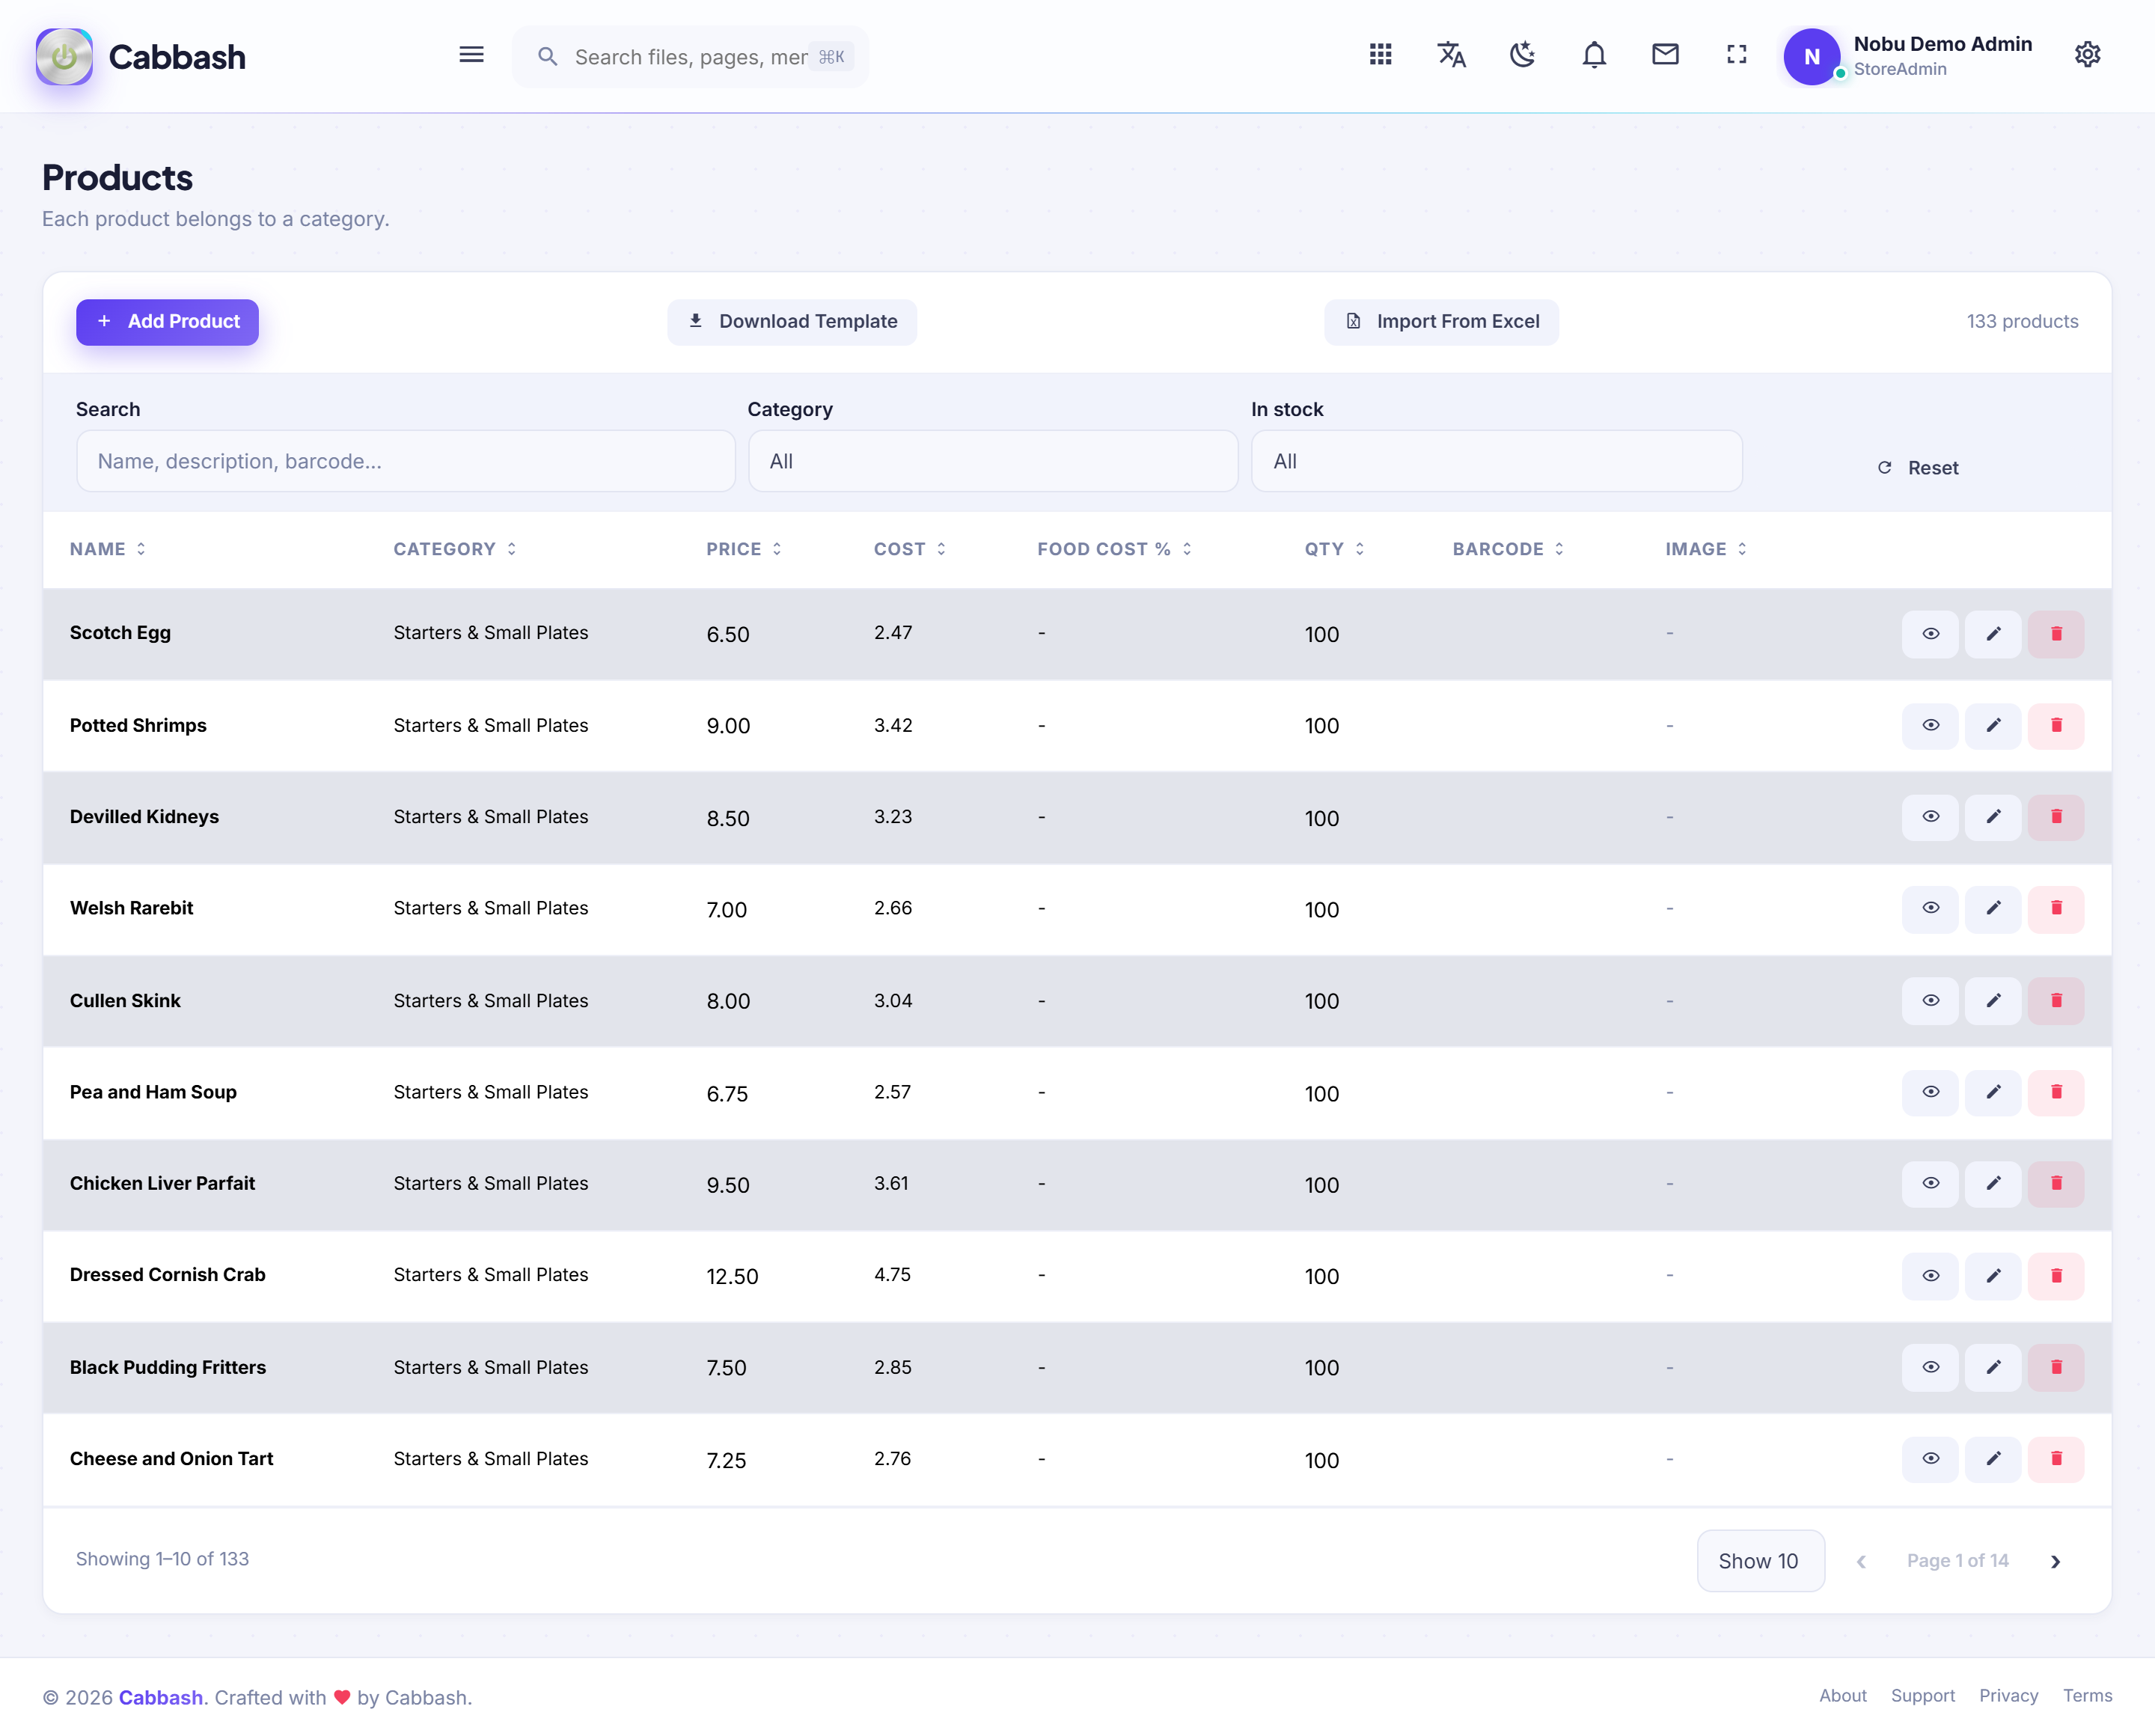This screenshot has width=2155, height=1736.
Task: View Cheese and Onion Tart details
Action: [x=1930, y=1459]
